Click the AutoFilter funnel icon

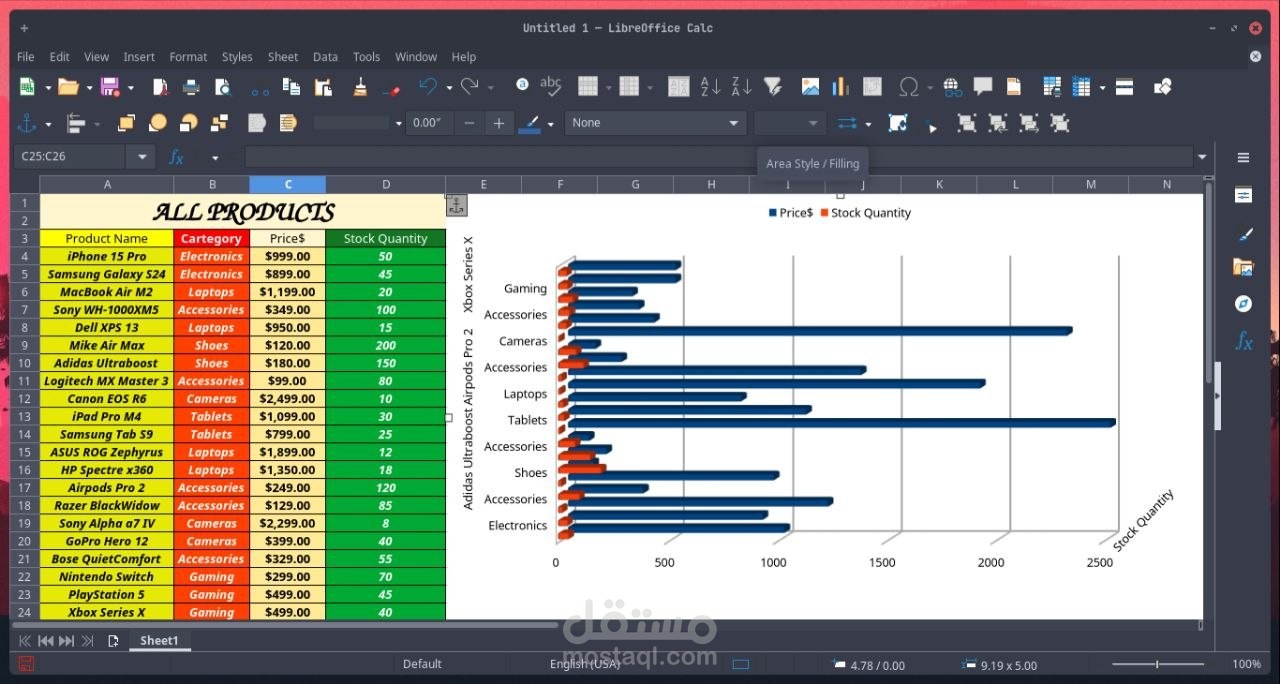[x=773, y=87]
